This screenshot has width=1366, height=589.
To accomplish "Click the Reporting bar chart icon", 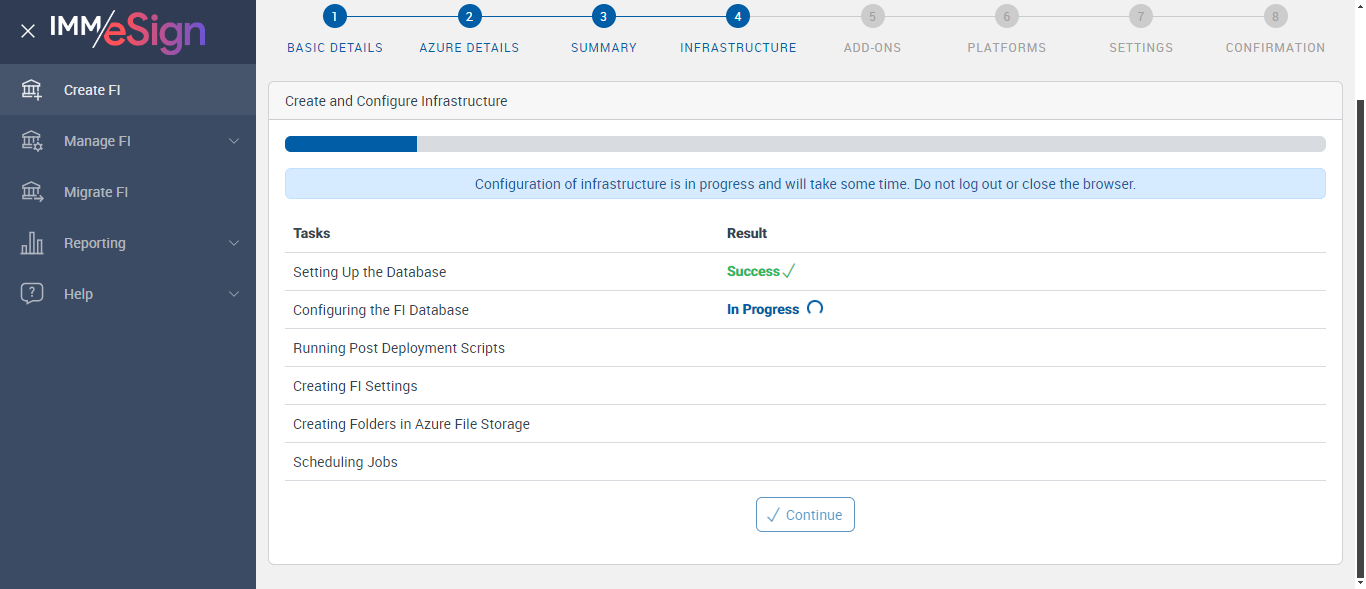I will pos(32,243).
